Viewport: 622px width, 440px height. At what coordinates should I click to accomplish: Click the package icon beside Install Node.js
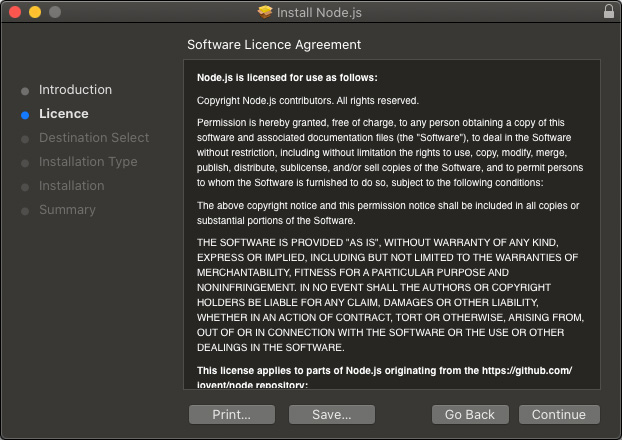pyautogui.click(x=265, y=12)
